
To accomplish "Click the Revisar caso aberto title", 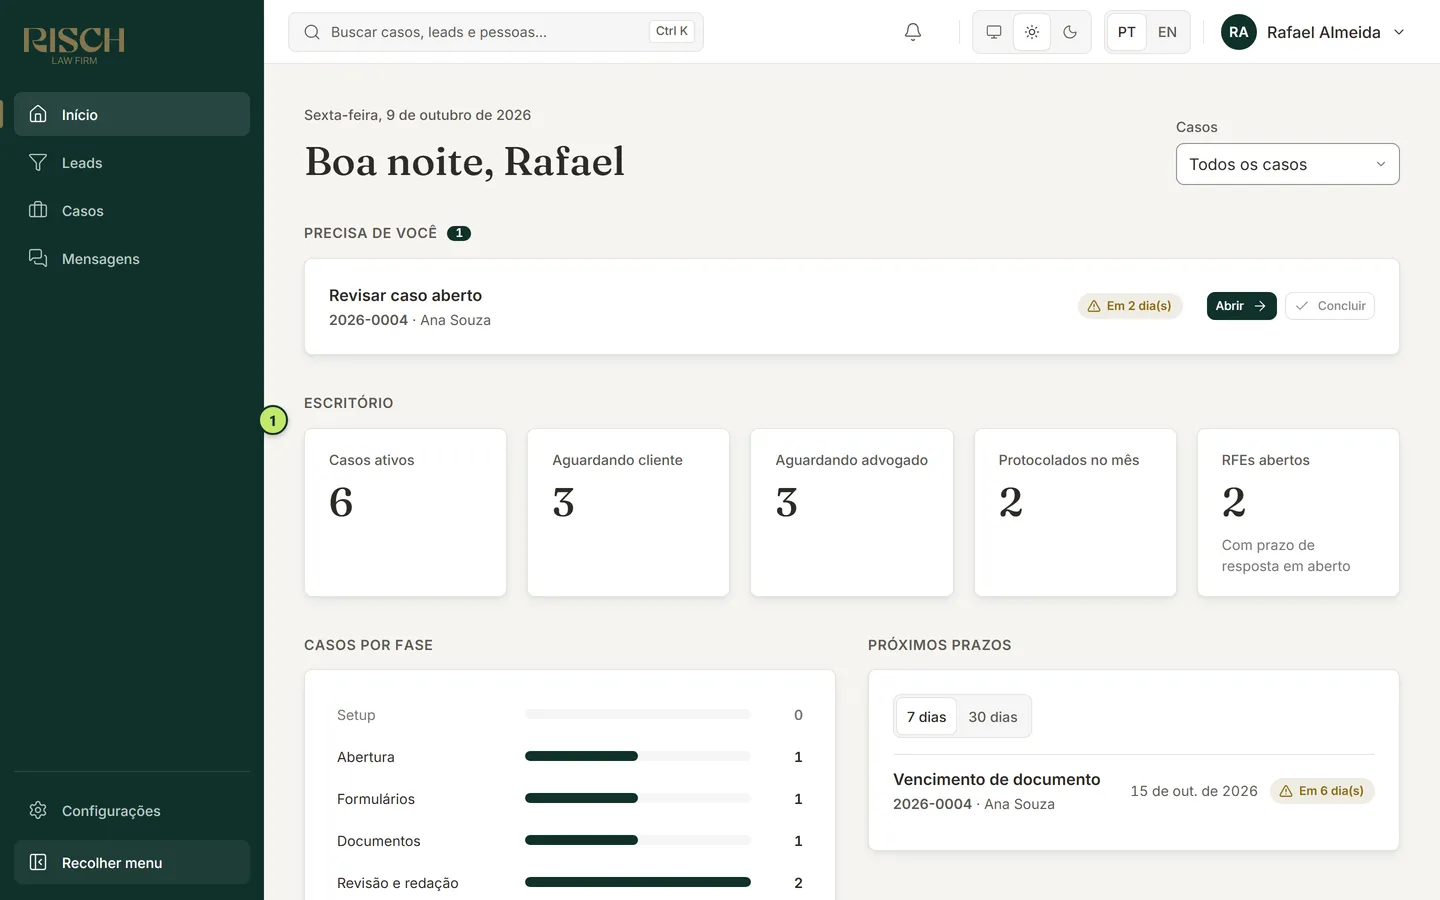I will [405, 295].
